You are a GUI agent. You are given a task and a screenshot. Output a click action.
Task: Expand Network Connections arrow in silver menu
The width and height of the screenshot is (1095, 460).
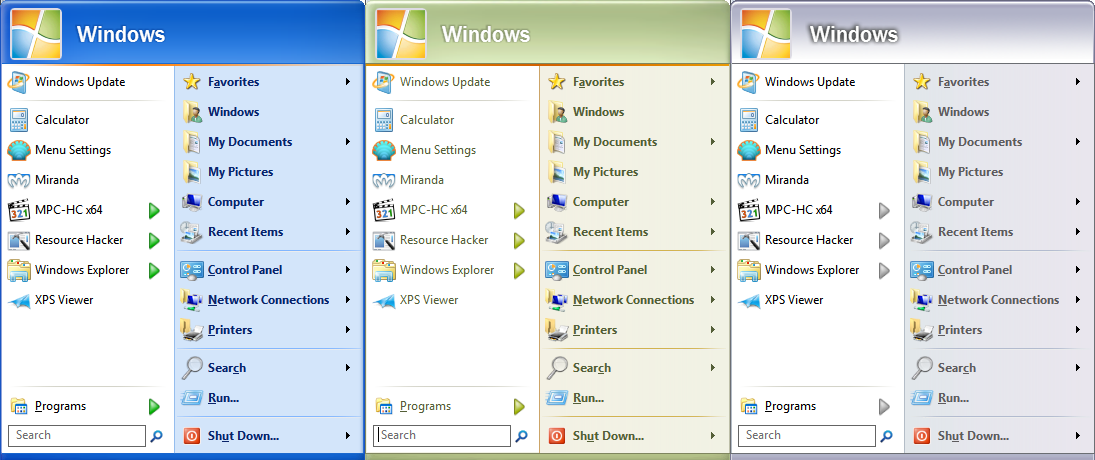(x=1078, y=300)
